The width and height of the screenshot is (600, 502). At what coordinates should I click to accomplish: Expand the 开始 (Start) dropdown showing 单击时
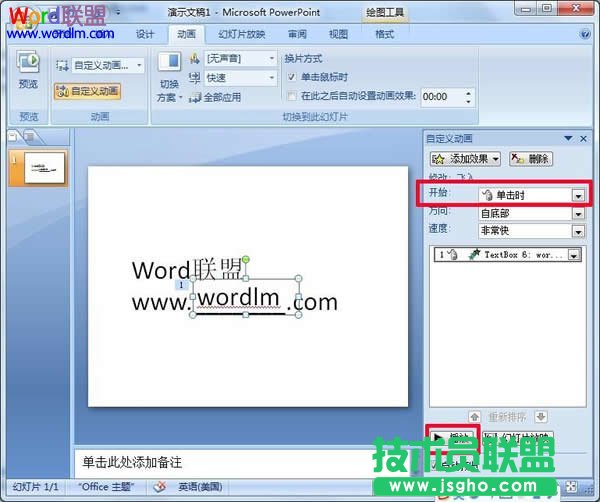point(578,195)
